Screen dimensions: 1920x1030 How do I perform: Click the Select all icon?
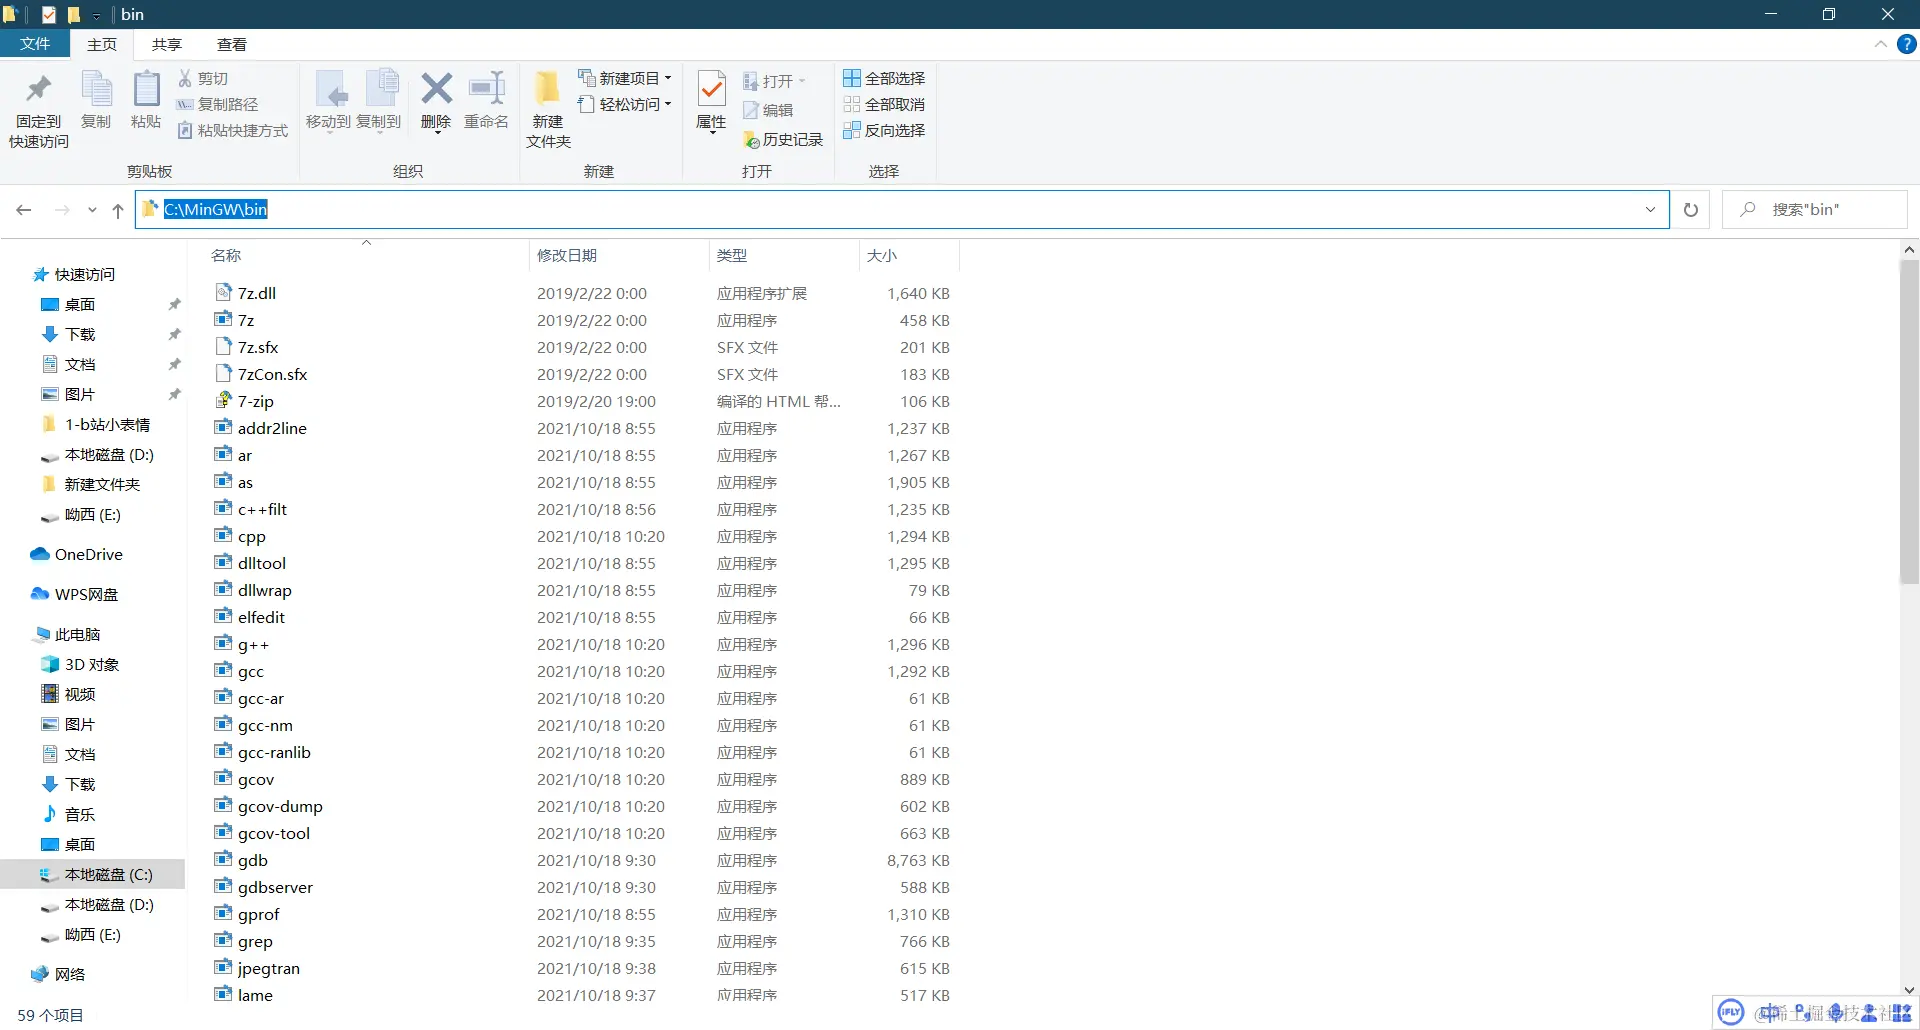tap(852, 78)
